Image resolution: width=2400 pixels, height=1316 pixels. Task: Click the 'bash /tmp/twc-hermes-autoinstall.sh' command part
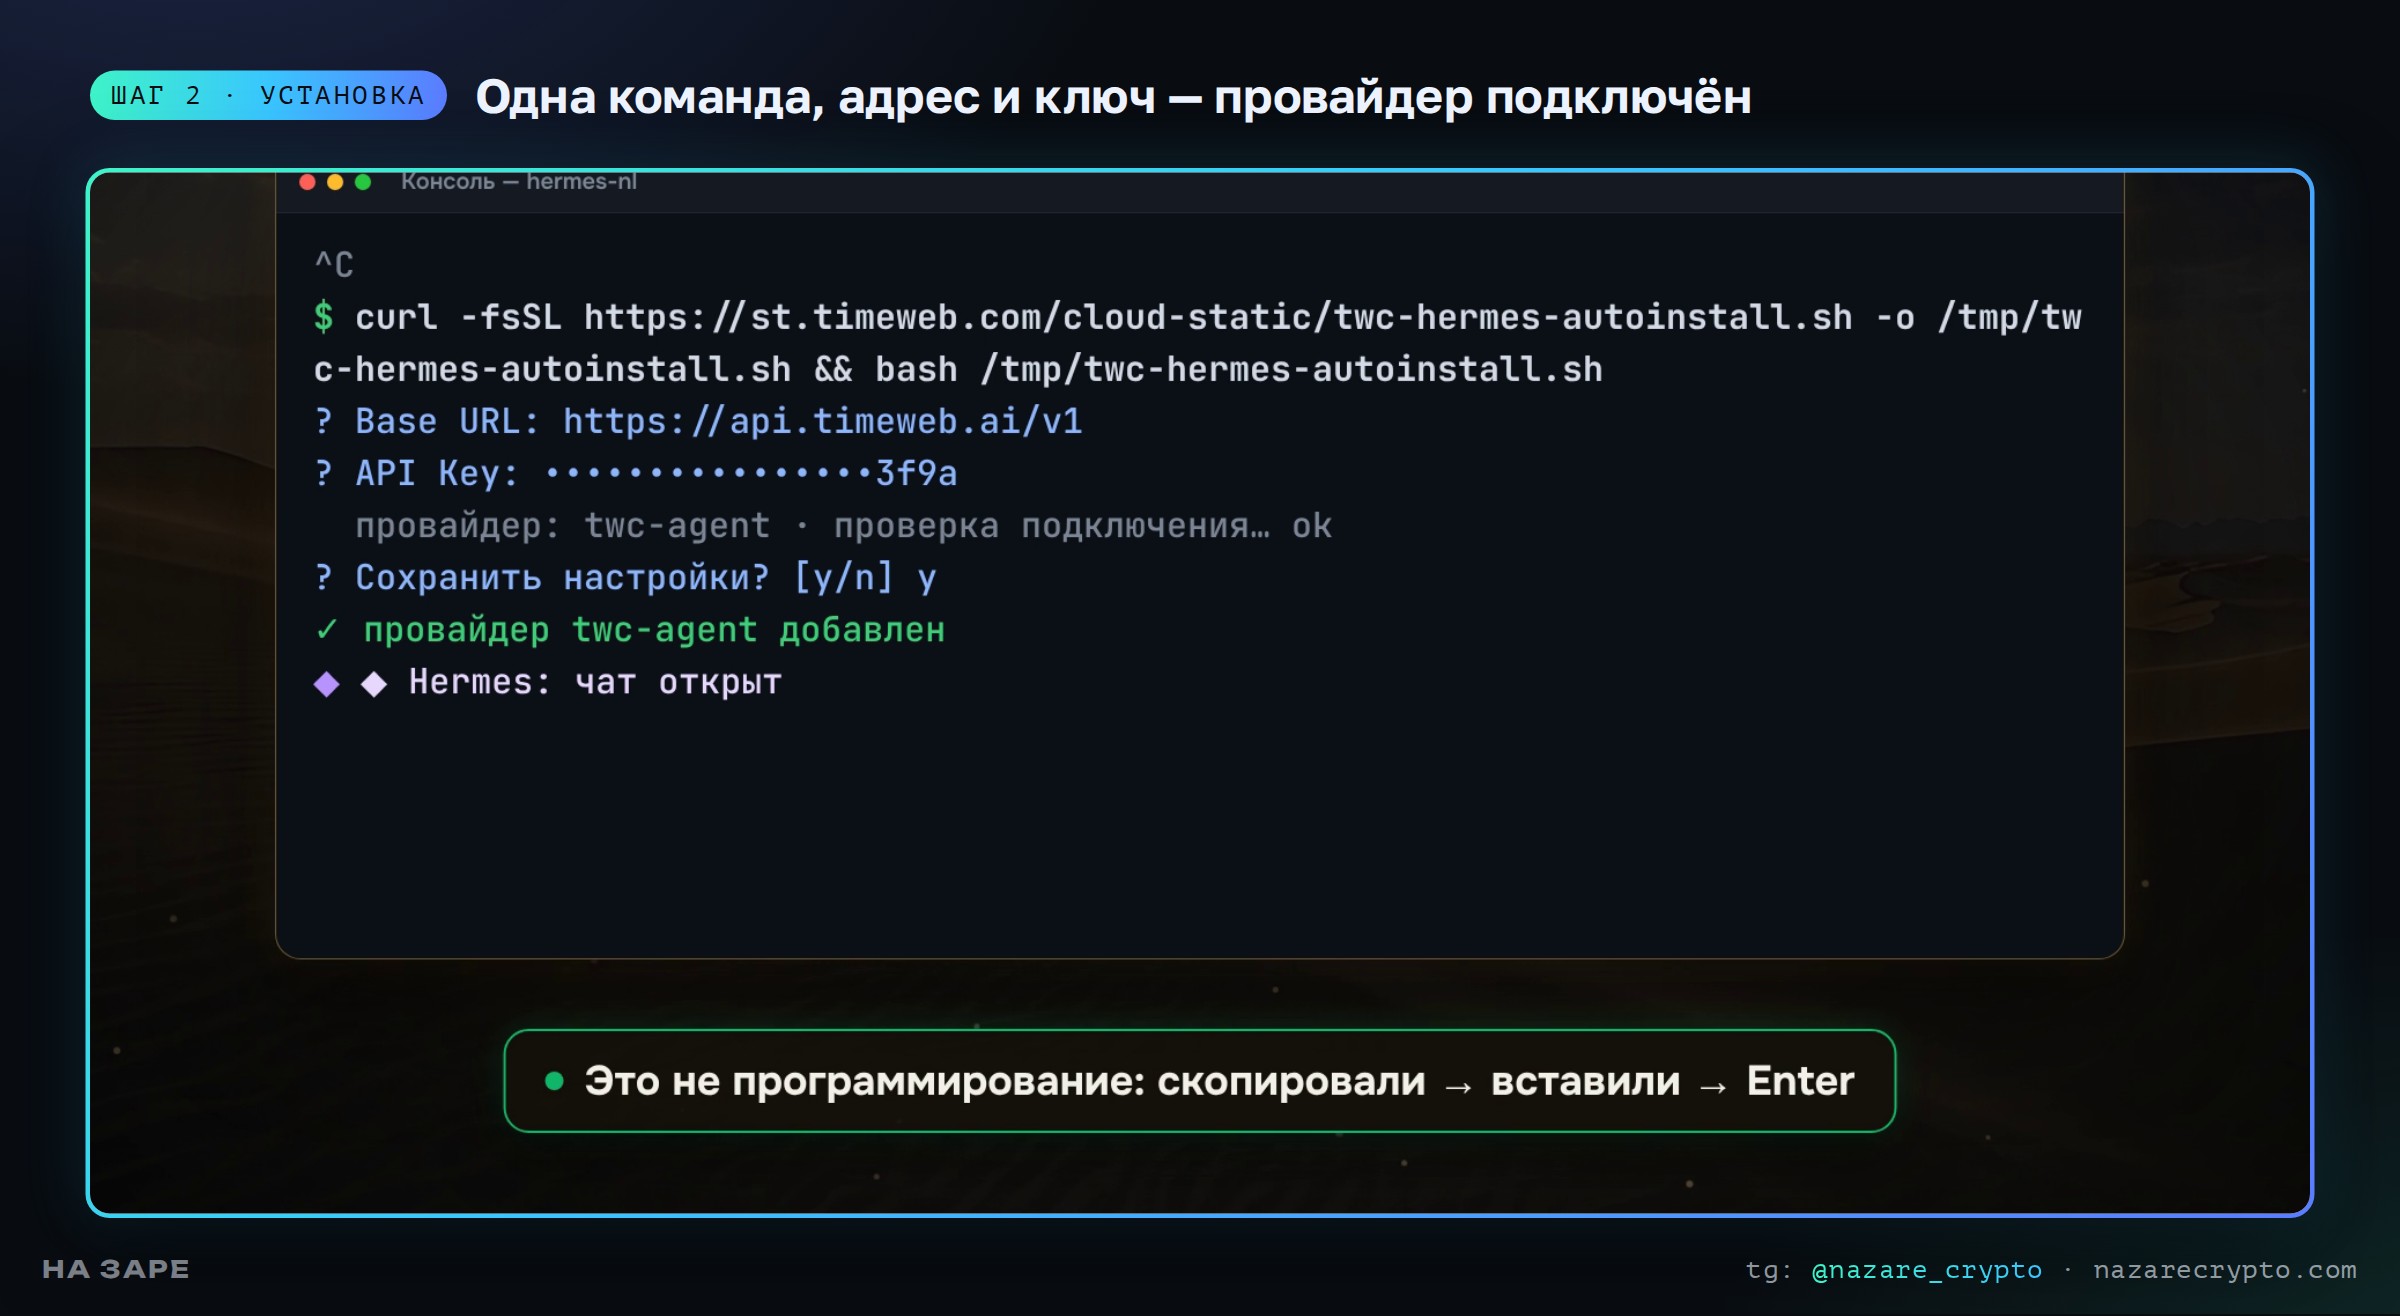pyautogui.click(x=1239, y=369)
